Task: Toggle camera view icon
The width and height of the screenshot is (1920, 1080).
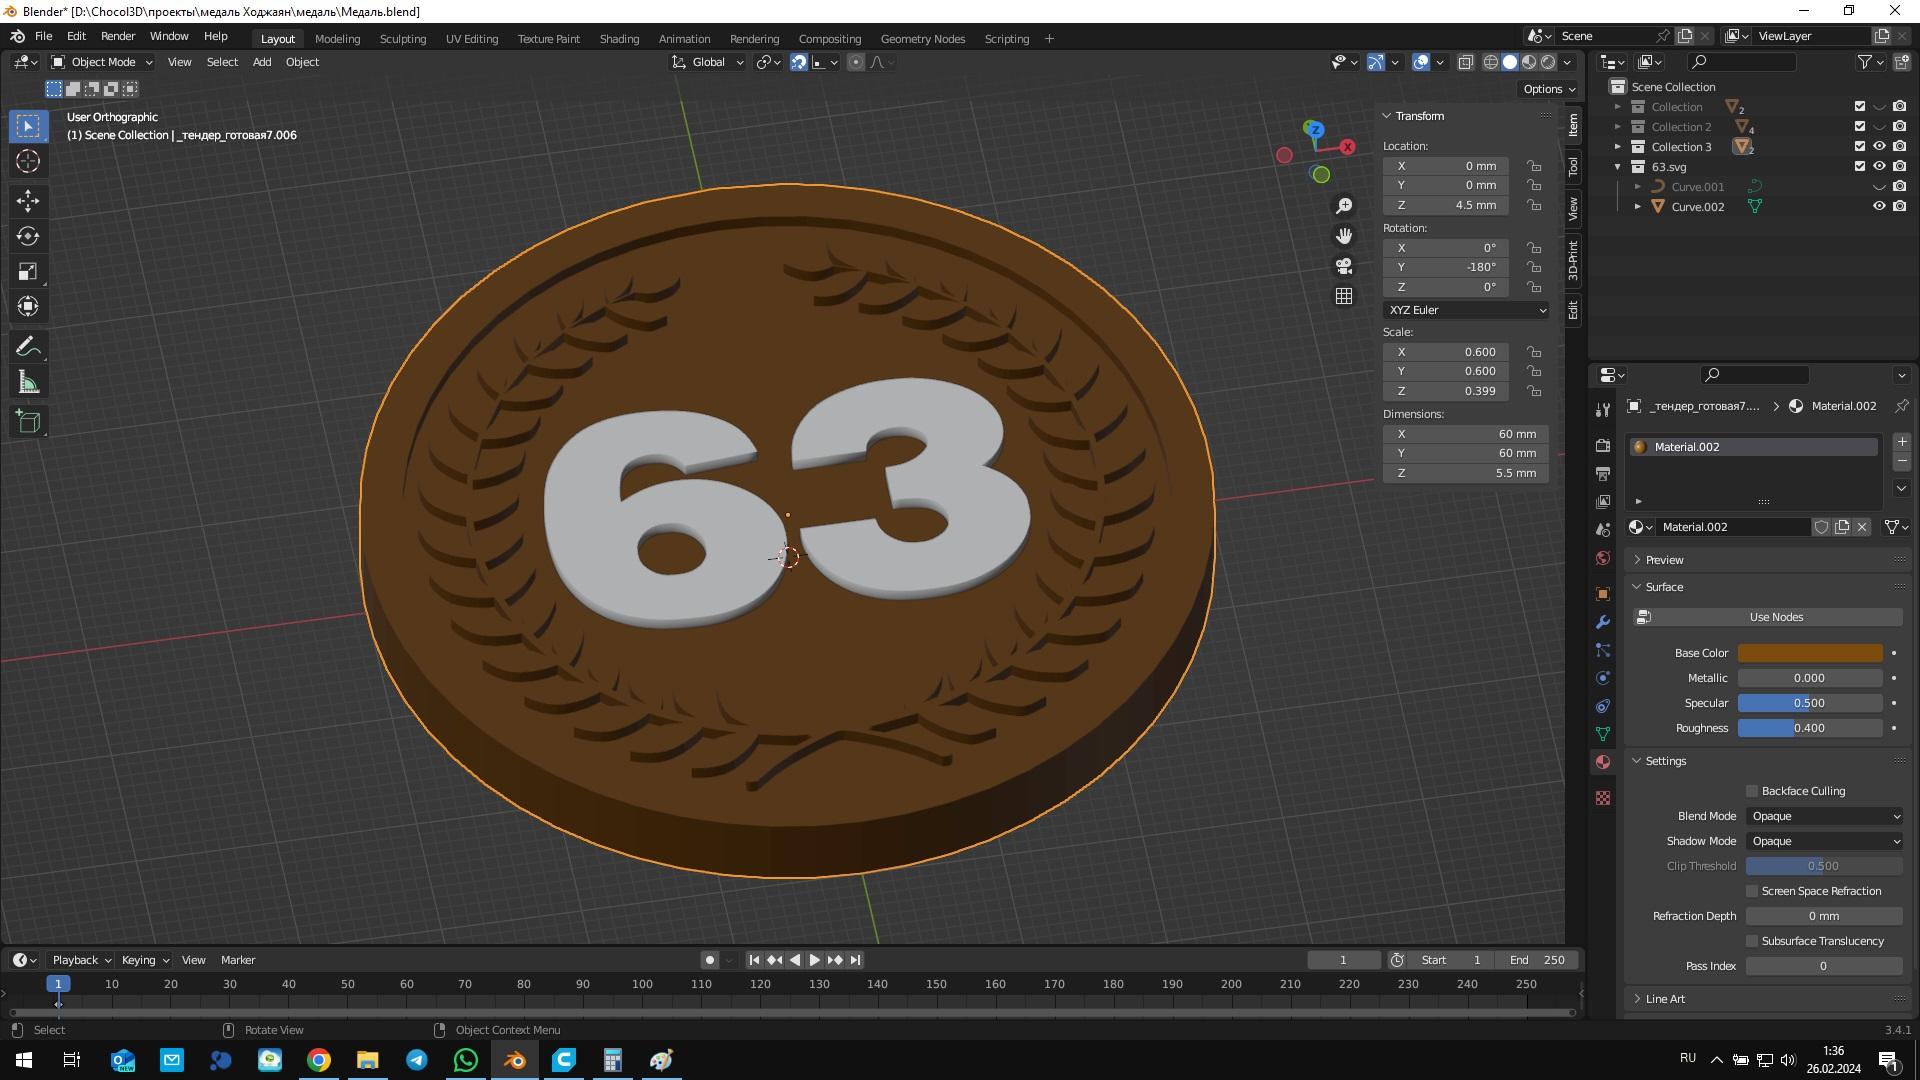Action: [x=1344, y=266]
